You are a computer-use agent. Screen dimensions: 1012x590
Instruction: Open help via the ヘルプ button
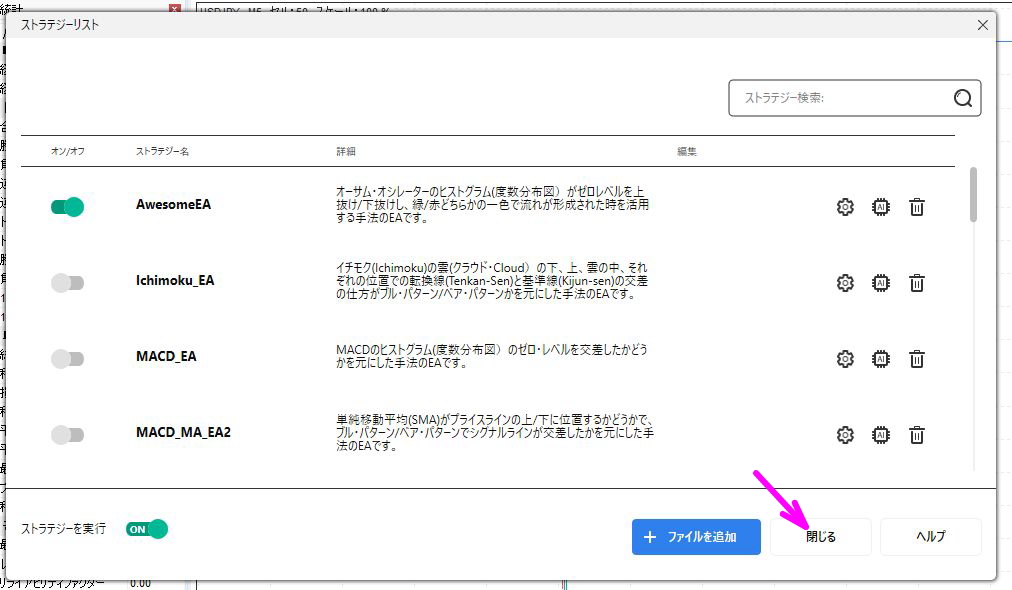930,537
